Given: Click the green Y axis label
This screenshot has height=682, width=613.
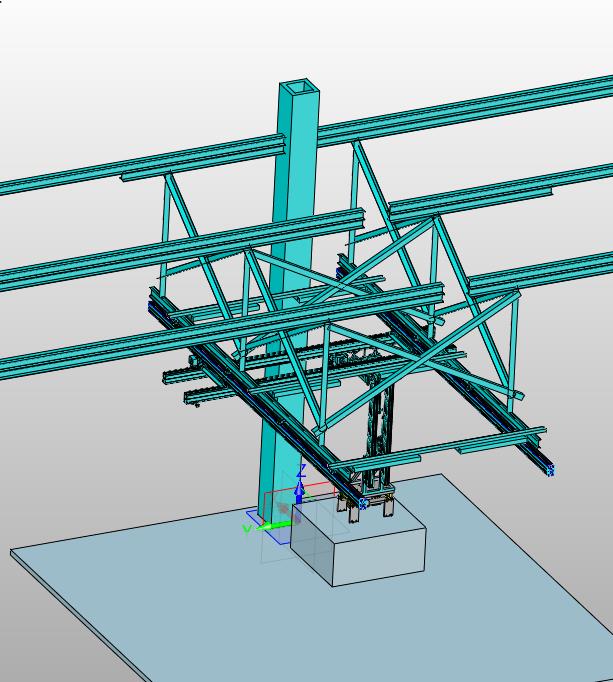Looking at the screenshot, I should tap(247, 529).
